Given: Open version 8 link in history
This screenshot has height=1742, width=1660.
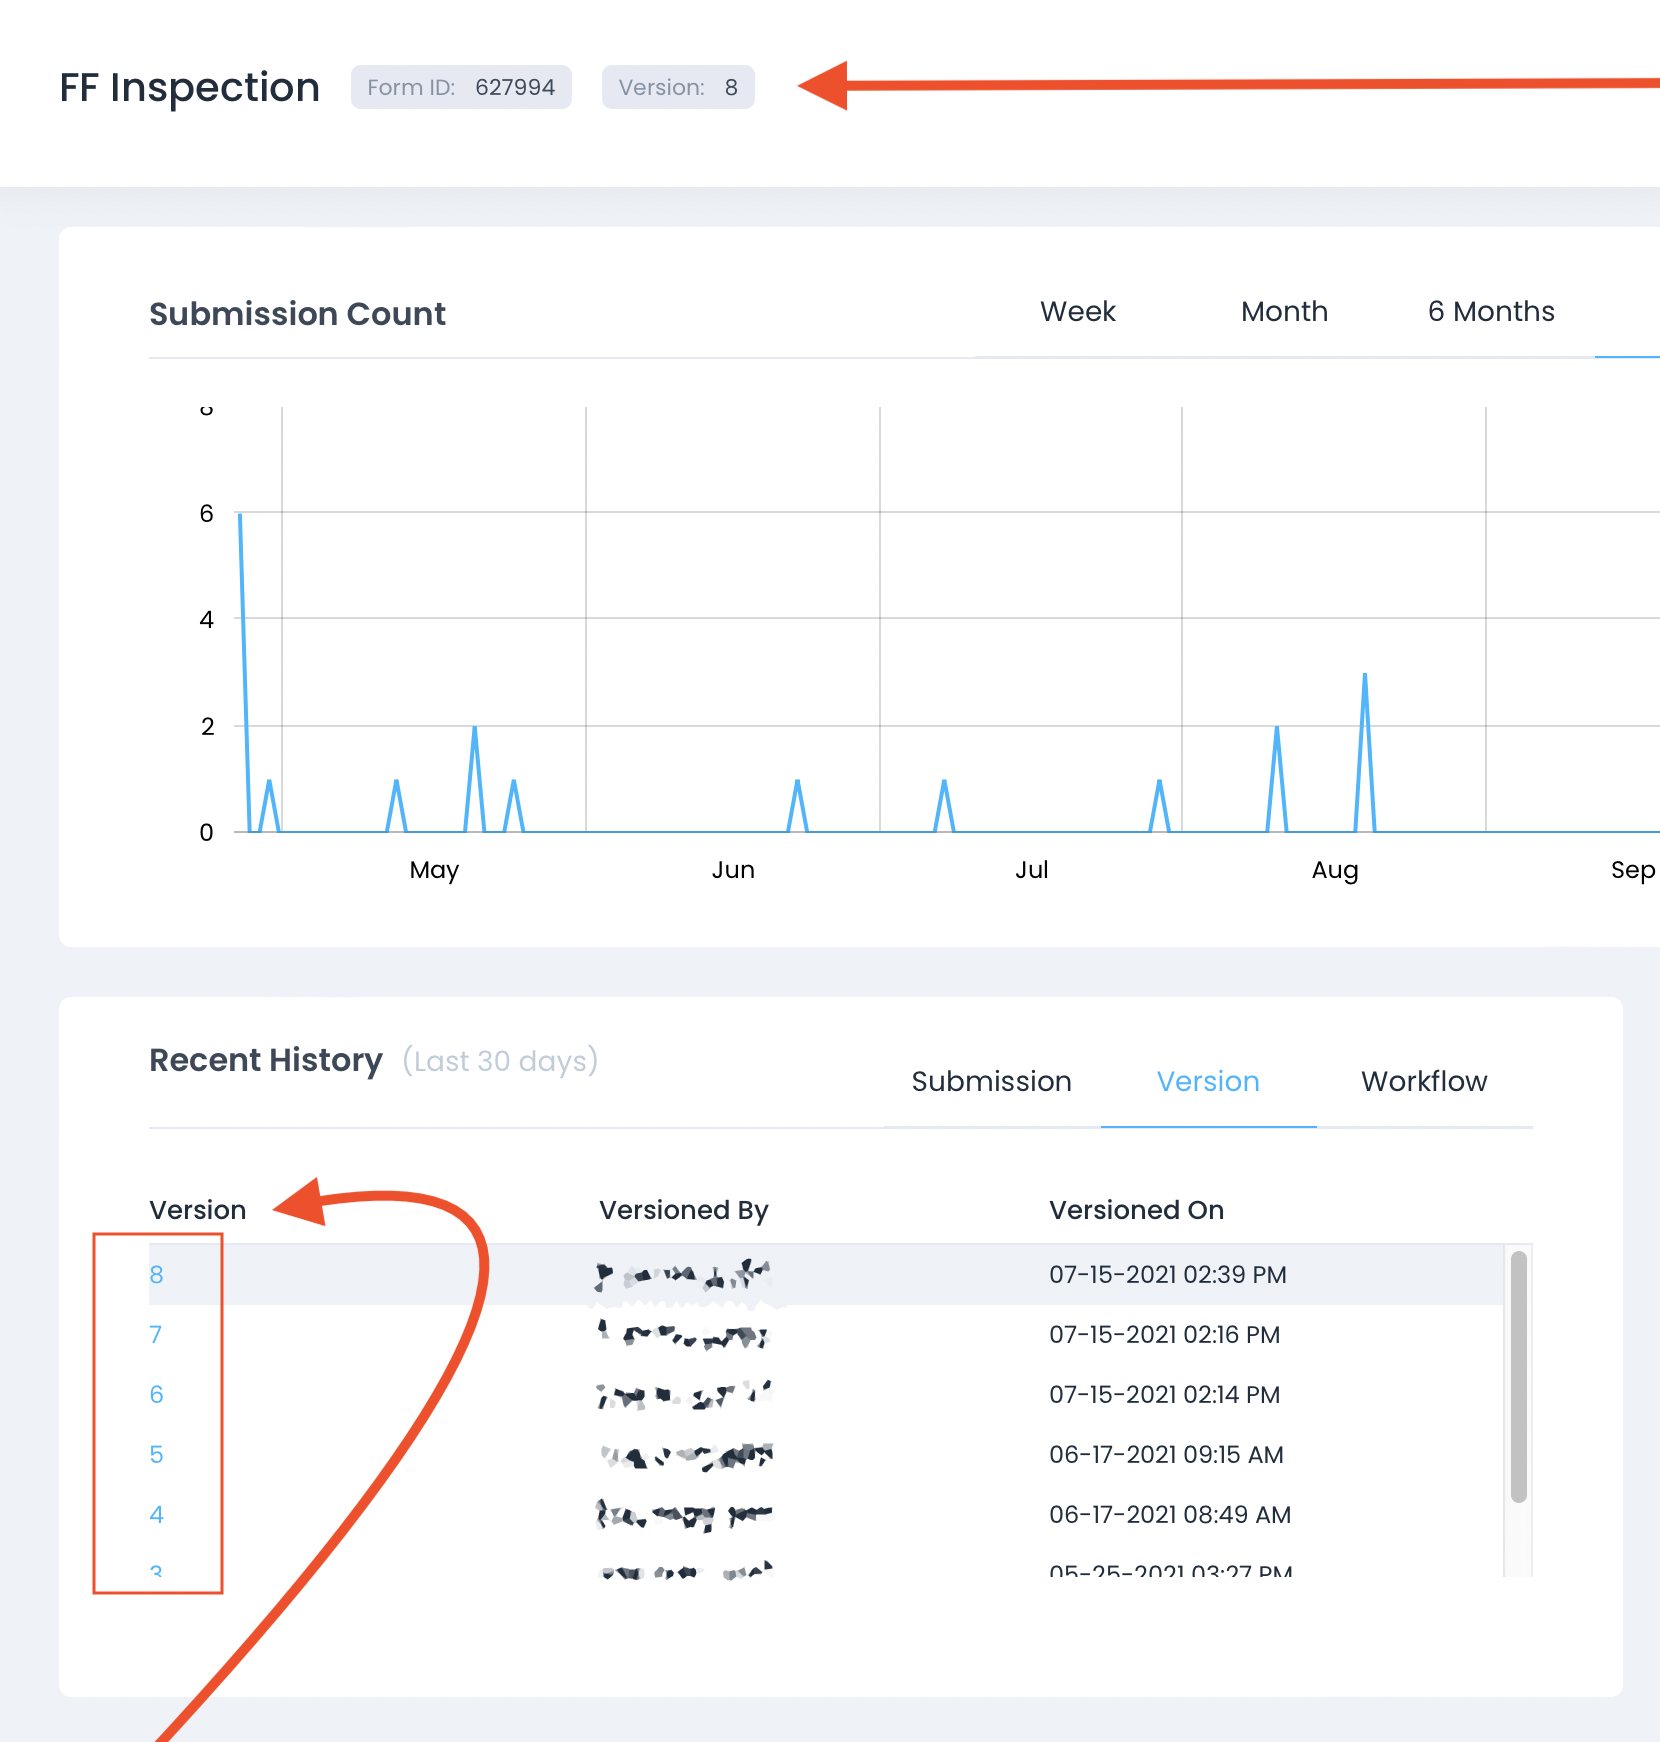Looking at the screenshot, I should (157, 1275).
